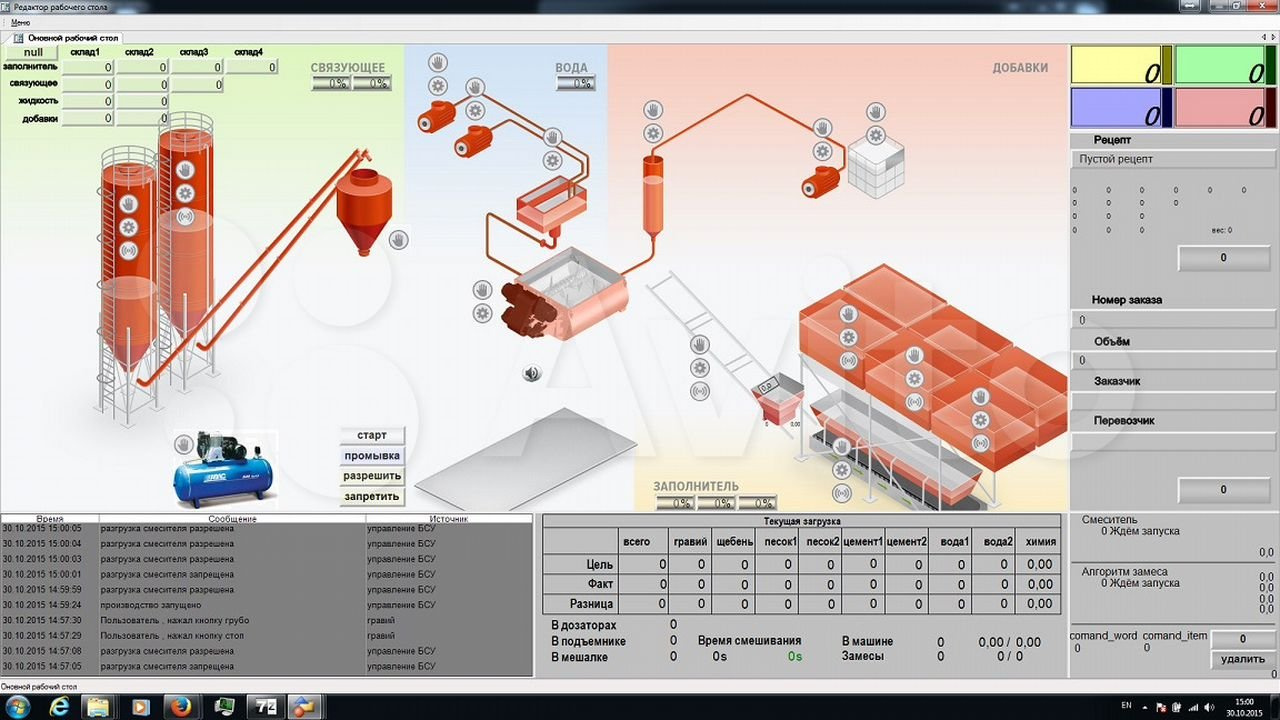Viewport: 1280px width, 720px height.
Task: Click the gear icon beside the concrete mixer
Action: (482, 313)
